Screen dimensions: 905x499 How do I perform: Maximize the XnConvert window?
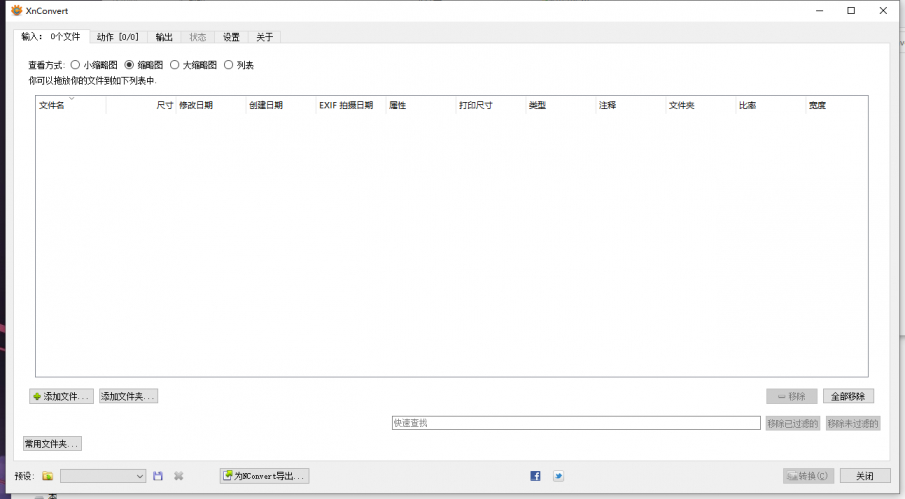[x=851, y=10]
